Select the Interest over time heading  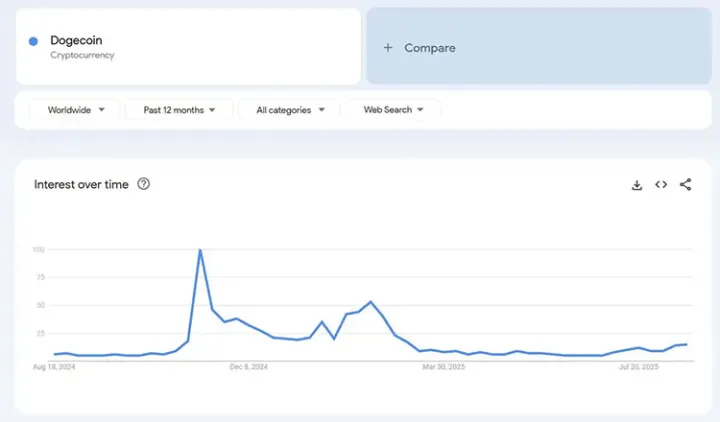(x=81, y=185)
